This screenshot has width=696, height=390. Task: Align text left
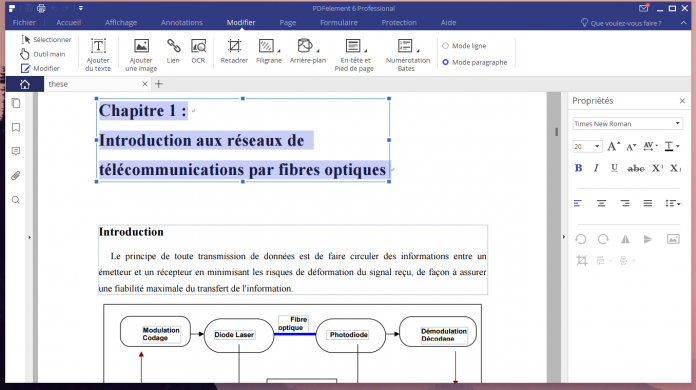577,203
